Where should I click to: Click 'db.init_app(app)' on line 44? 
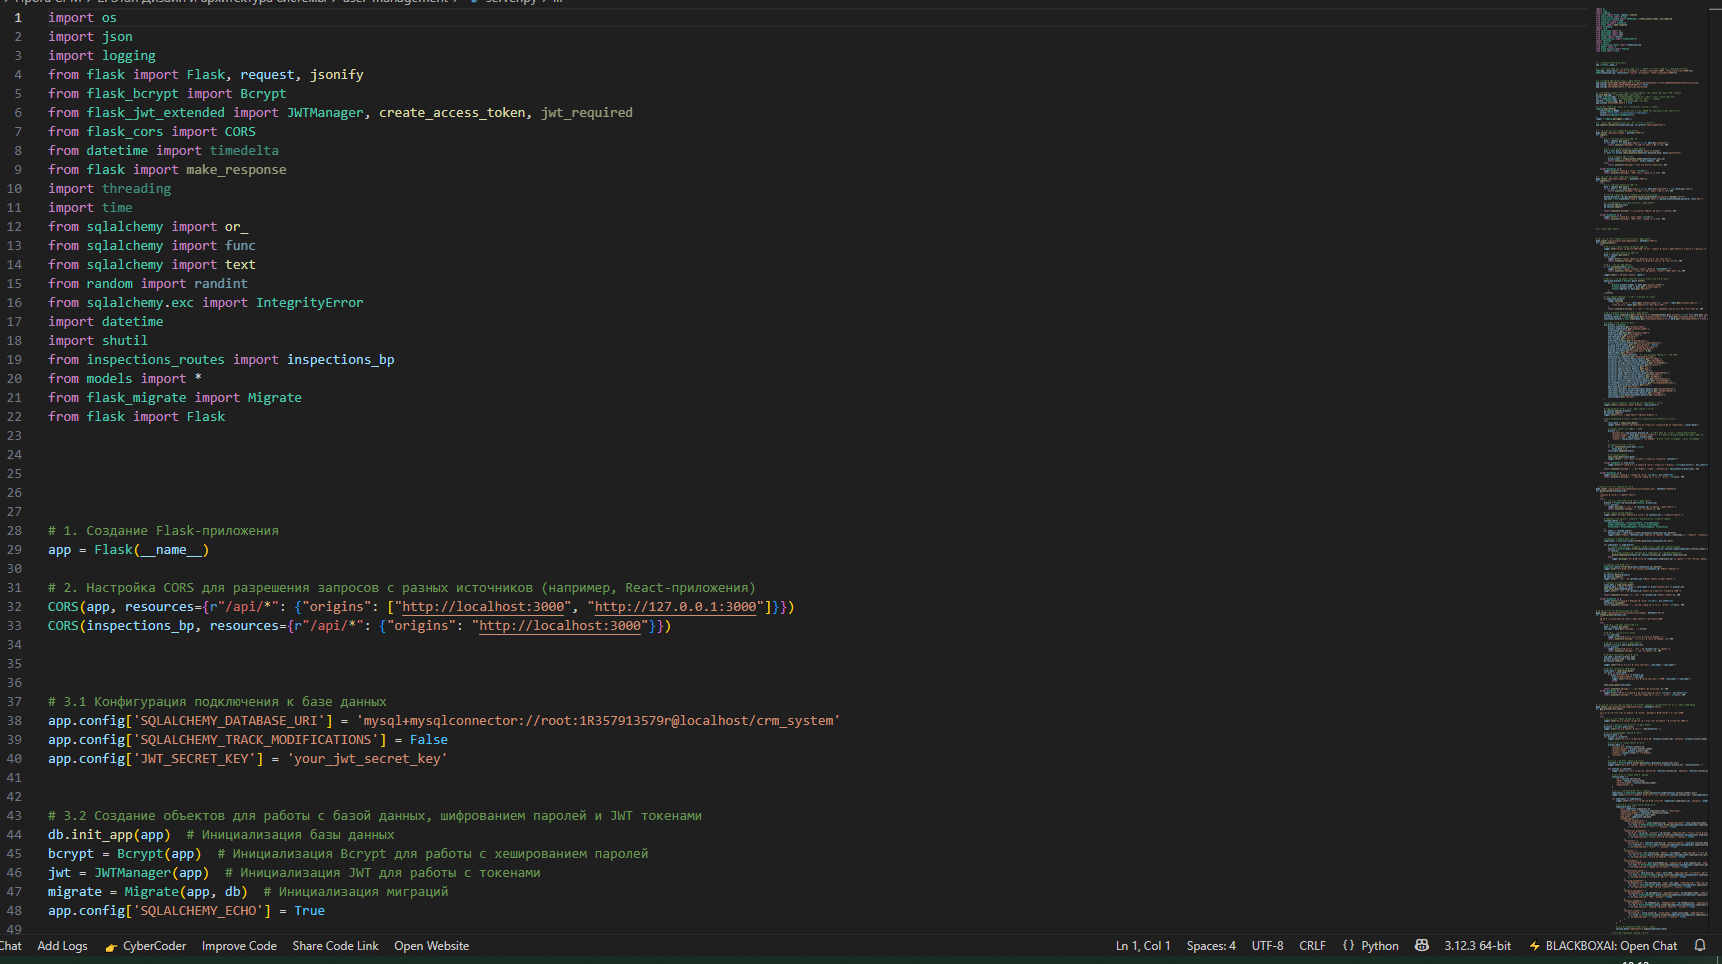click(109, 835)
